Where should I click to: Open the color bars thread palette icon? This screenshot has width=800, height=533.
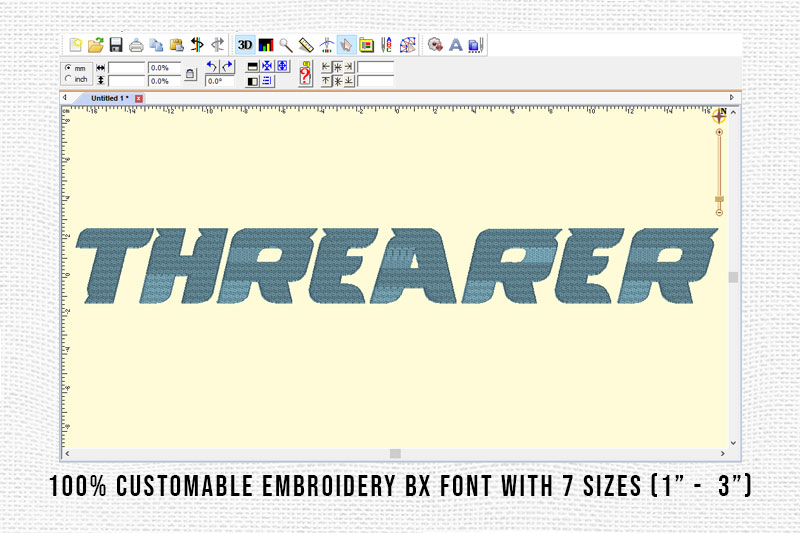pos(266,45)
